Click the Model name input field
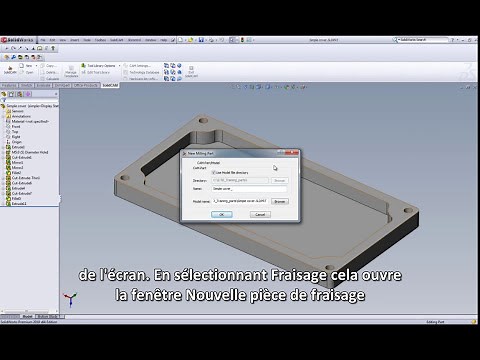Screen dimensions: 480x360 coord(240,201)
